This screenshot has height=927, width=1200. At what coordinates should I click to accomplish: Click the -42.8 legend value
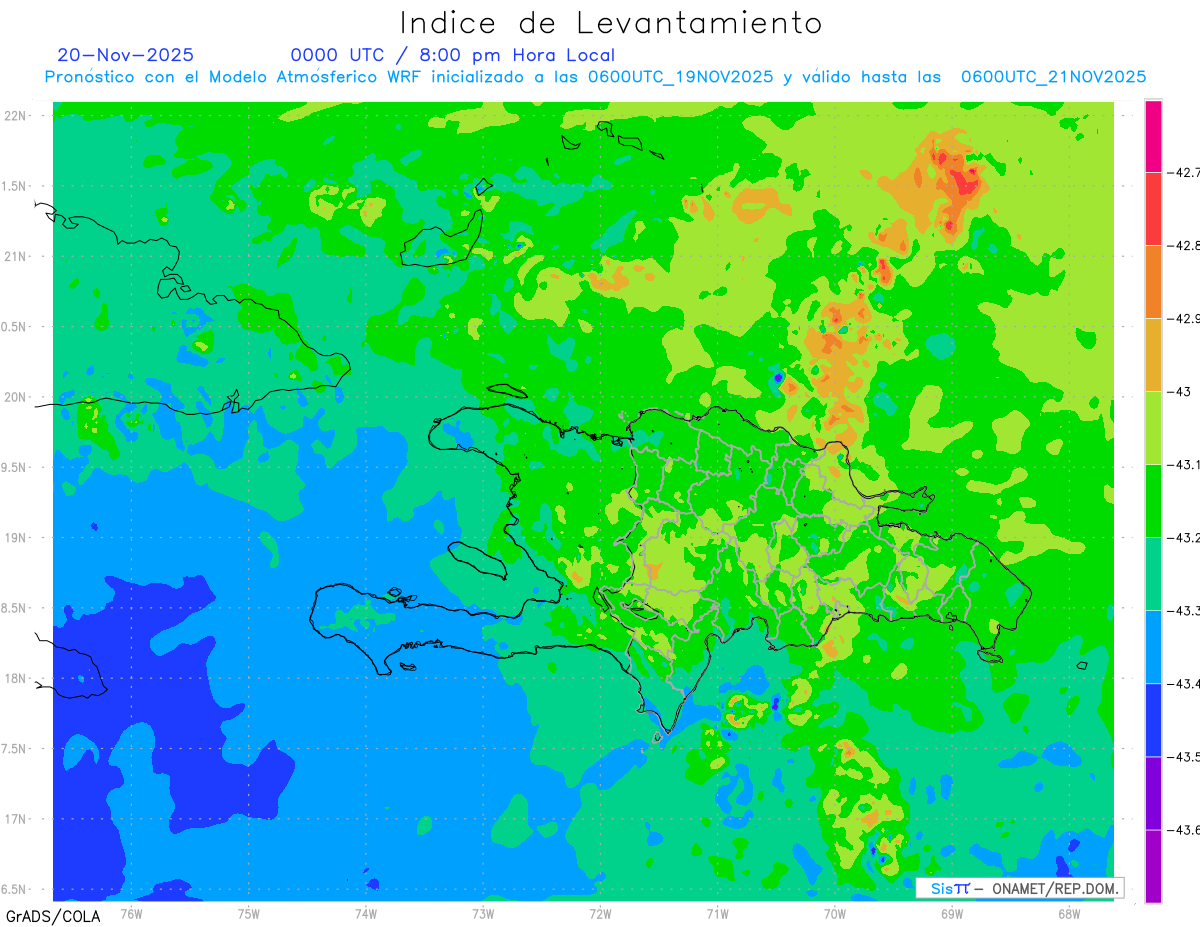coord(1186,245)
